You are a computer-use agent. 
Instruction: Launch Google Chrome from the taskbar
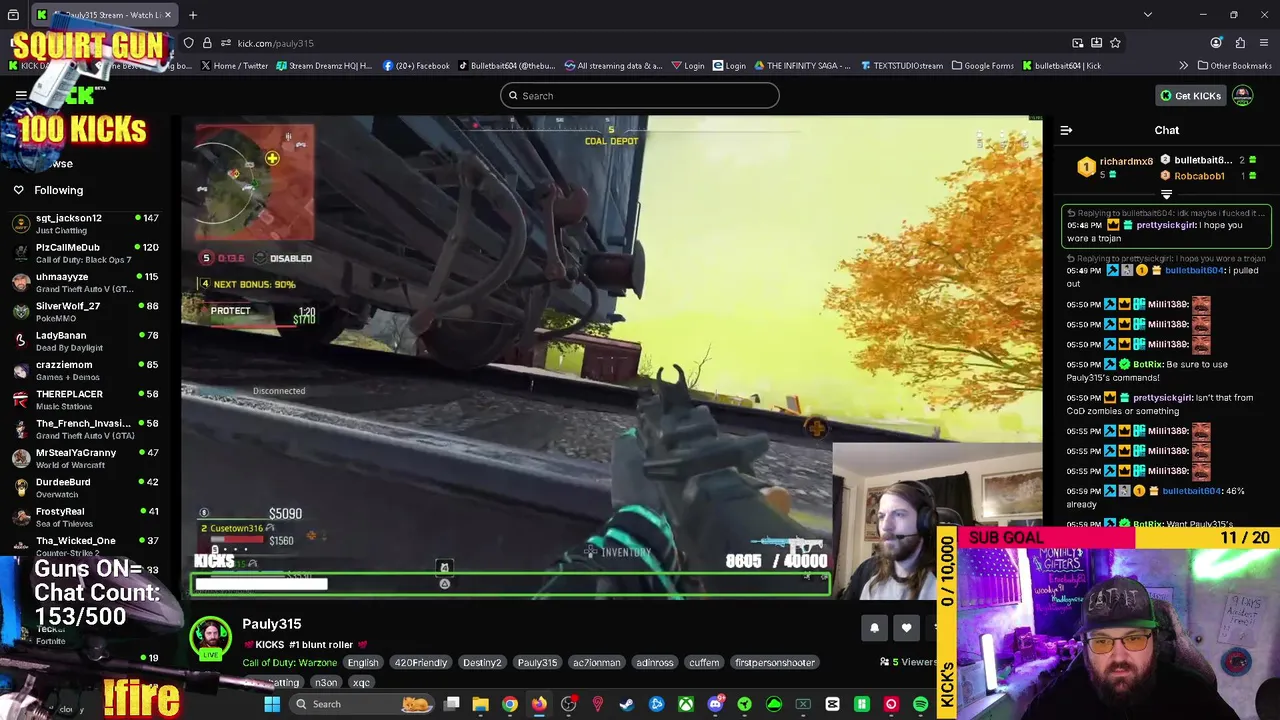tap(510, 704)
